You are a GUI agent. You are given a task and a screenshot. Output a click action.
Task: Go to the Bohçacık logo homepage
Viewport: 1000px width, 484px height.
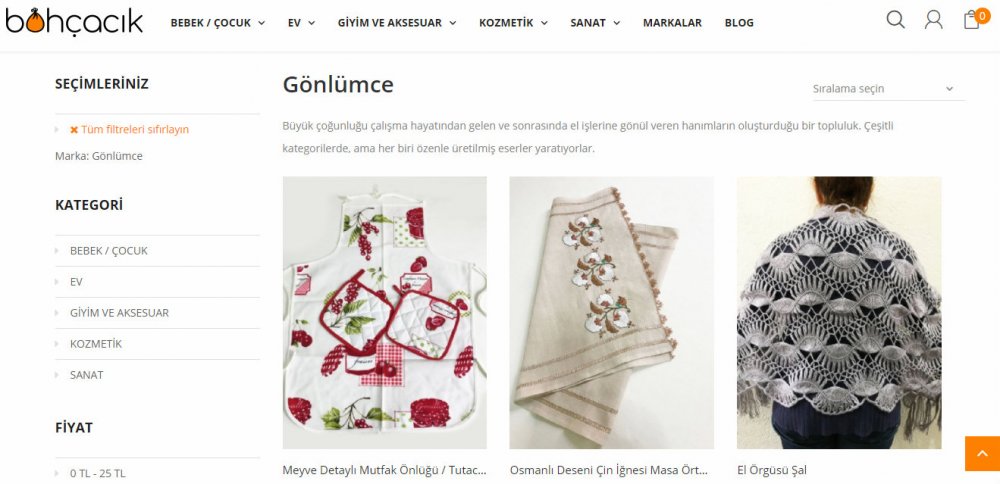tap(74, 22)
